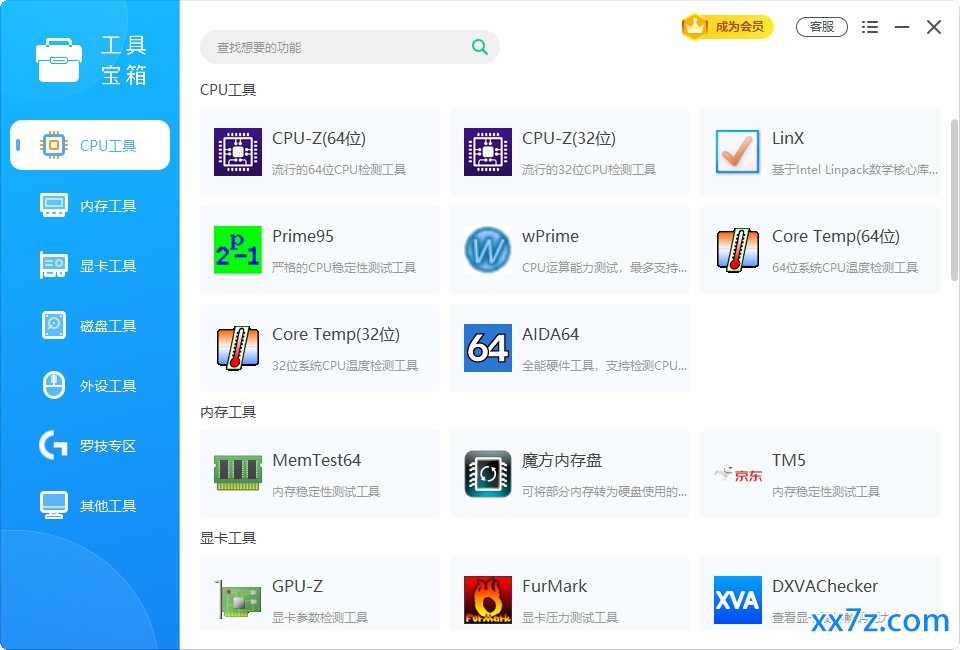Open the MemTest64 memory stick icon
This screenshot has height=650, width=960.
(x=238, y=474)
